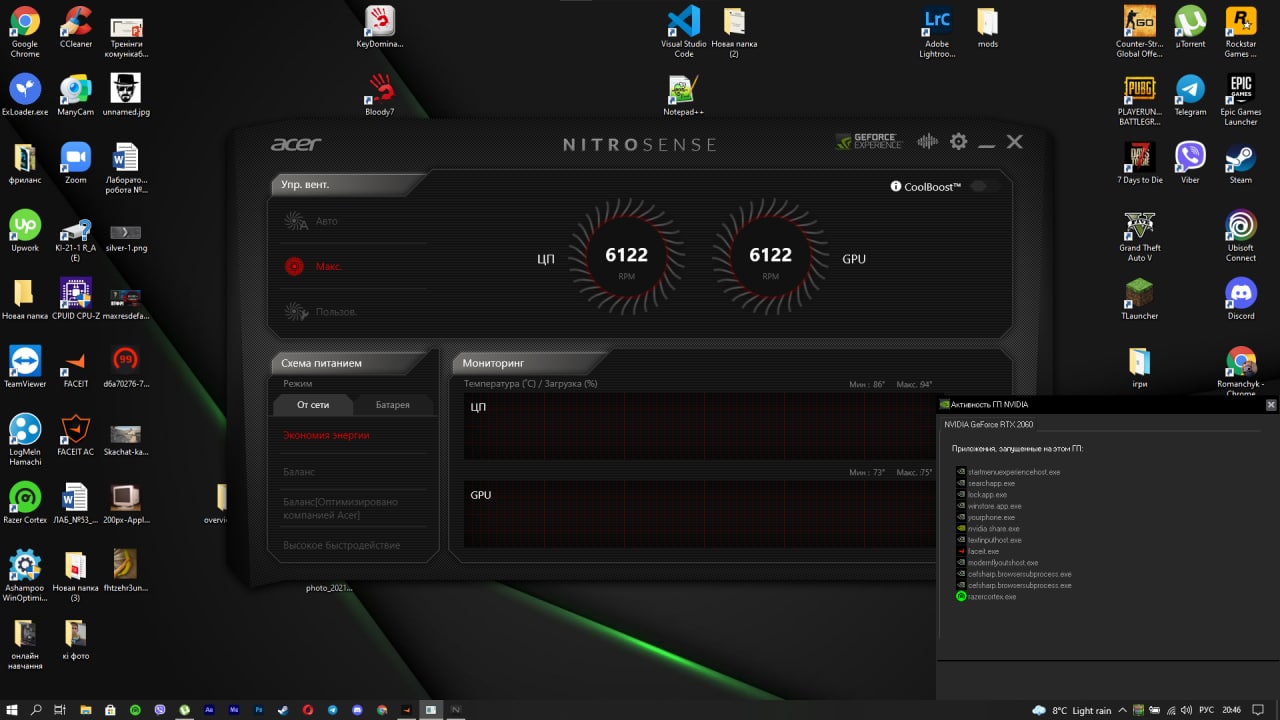Click the CoolBoost info icon
Screen dimensions: 1280x720
tap(896, 186)
